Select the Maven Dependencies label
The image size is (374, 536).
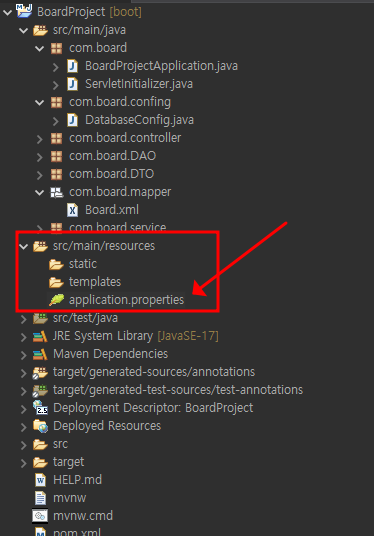[x=110, y=354]
